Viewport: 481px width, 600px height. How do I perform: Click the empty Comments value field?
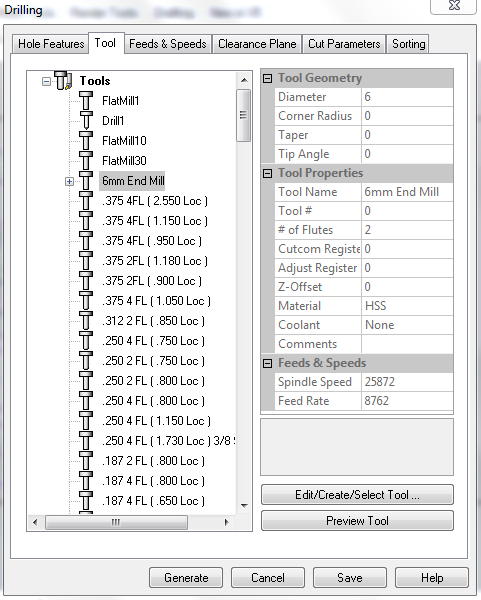click(x=407, y=344)
